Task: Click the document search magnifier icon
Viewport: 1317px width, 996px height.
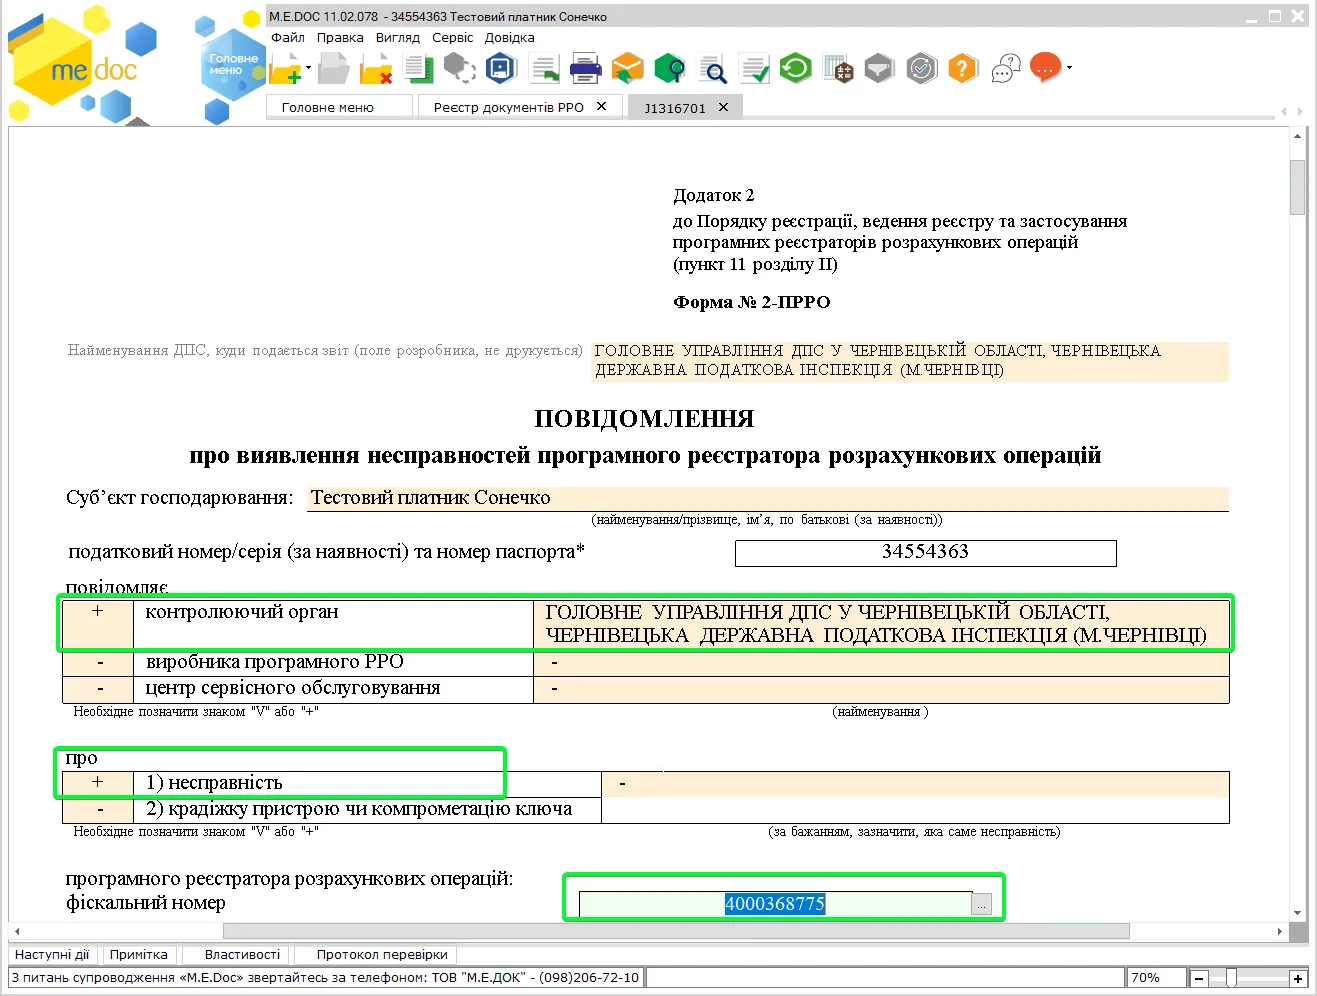Action: 712,69
